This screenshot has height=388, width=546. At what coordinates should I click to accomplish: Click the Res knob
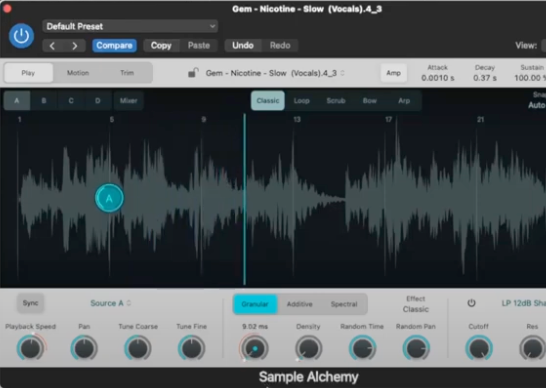coord(532,348)
